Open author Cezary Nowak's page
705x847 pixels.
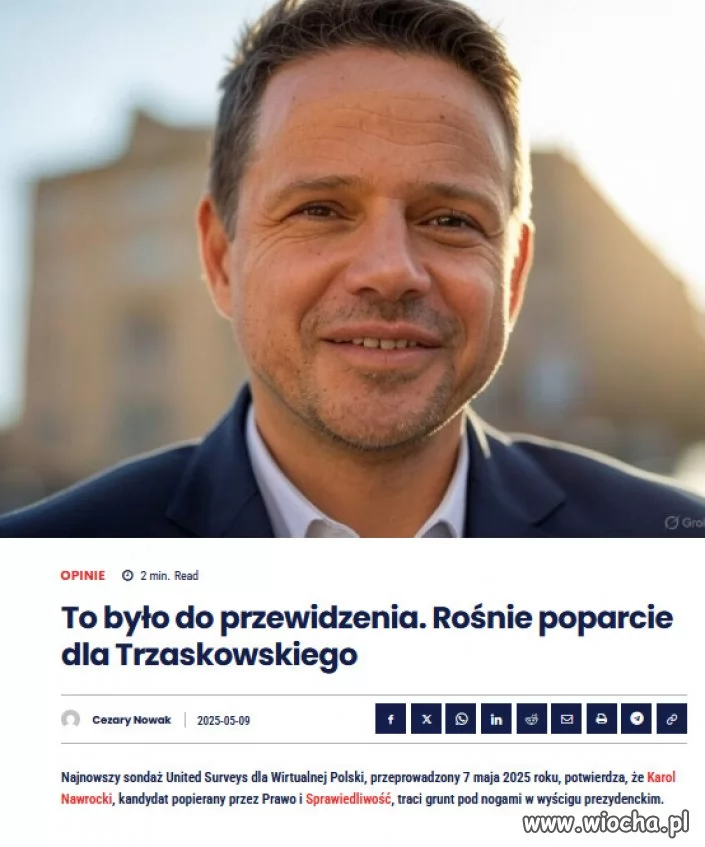point(131,720)
